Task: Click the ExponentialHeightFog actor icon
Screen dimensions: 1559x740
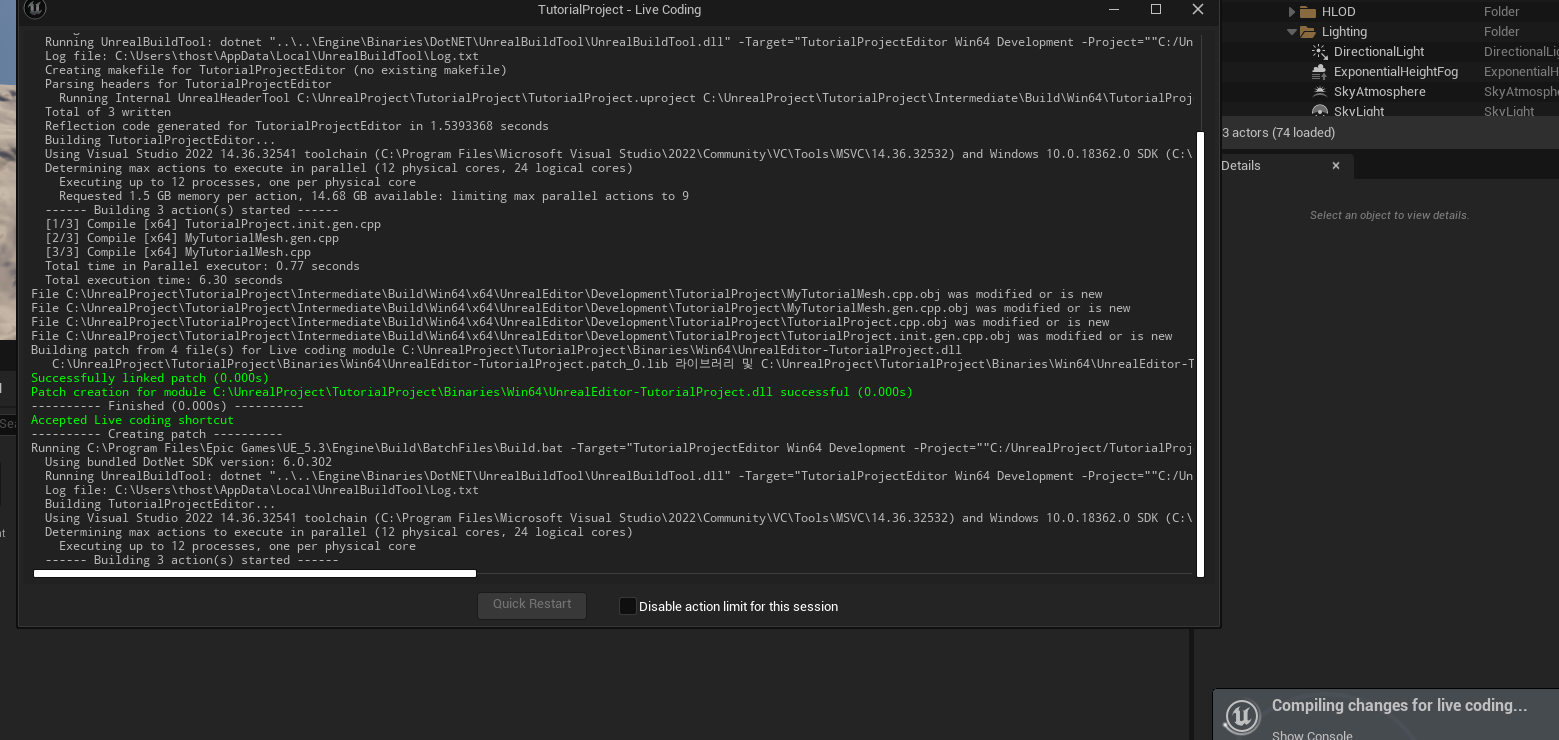Action: 1320,72
